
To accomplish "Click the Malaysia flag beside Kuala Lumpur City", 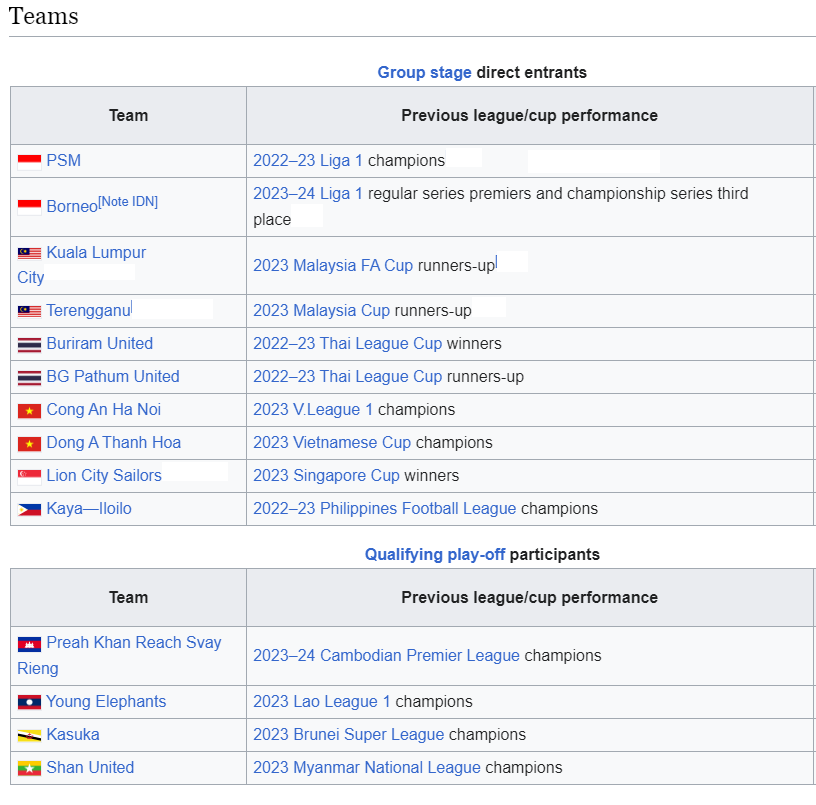I will pyautogui.click(x=29, y=253).
